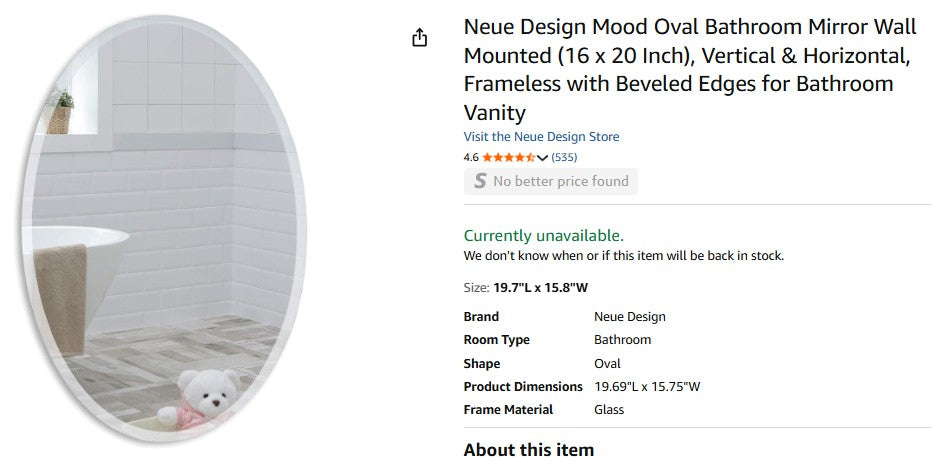Click the Neue Design Mood Oval Mirror title
The height and width of the screenshot is (457, 932).
[x=689, y=70]
